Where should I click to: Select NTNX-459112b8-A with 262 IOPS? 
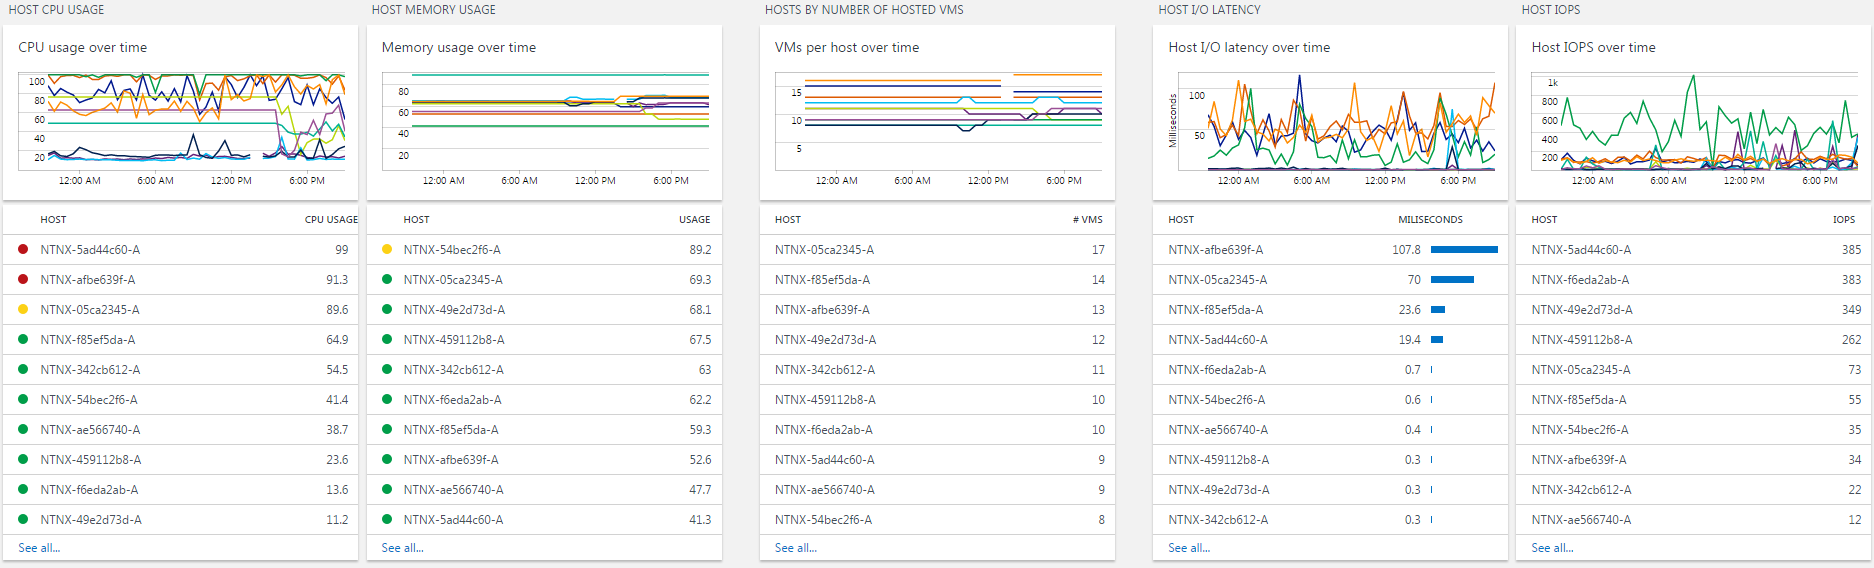[x=1582, y=340]
